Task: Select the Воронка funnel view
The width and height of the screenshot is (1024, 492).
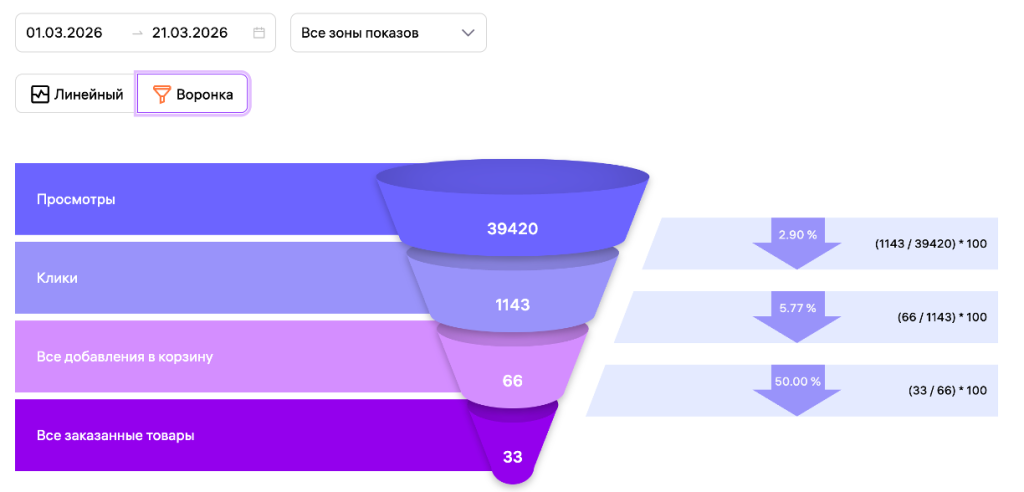Action: pyautogui.click(x=193, y=95)
